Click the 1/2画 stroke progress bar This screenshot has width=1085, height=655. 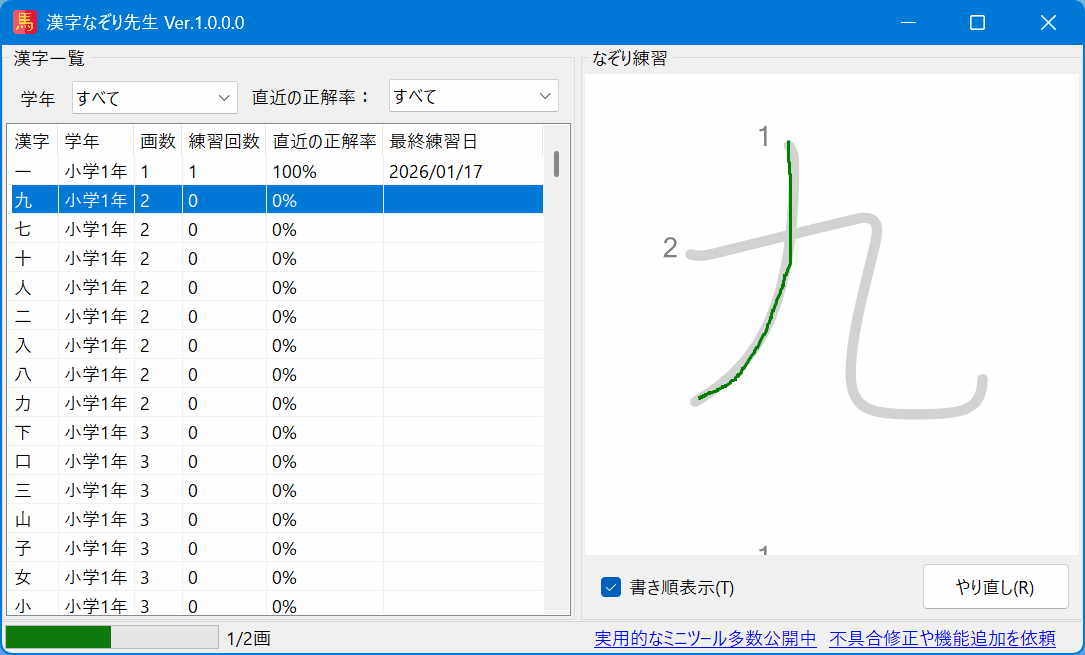pos(110,637)
